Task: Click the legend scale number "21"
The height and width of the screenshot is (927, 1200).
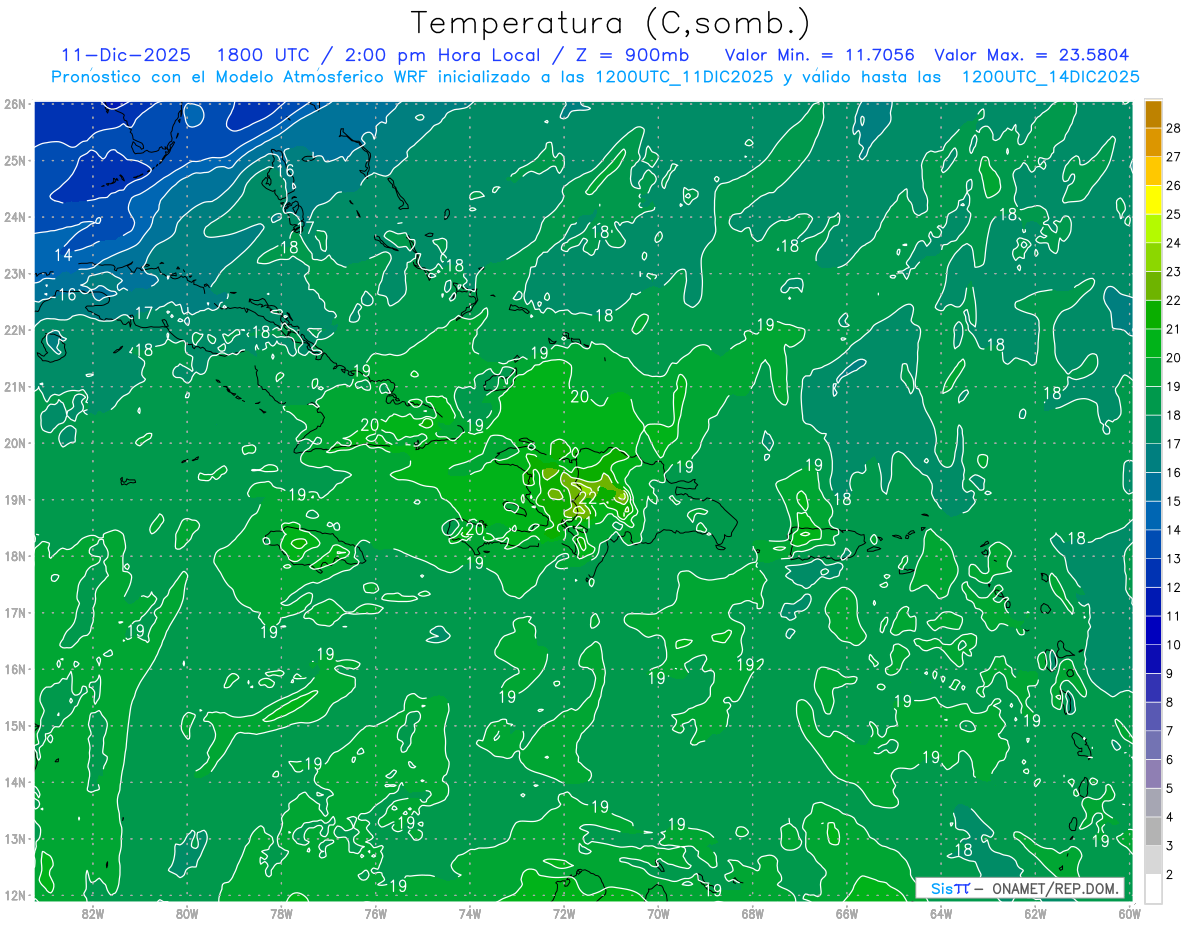Action: [1174, 329]
